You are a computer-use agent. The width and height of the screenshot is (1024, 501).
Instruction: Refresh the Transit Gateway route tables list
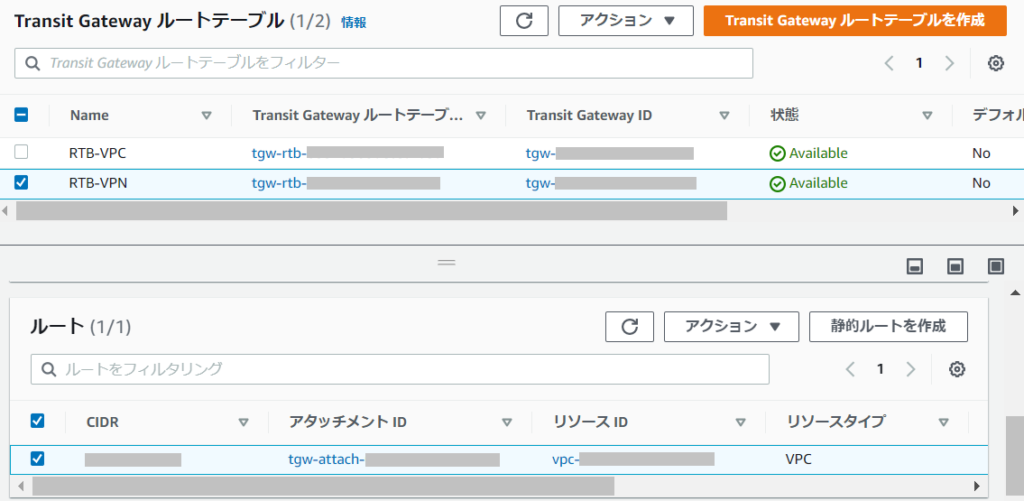point(524,21)
